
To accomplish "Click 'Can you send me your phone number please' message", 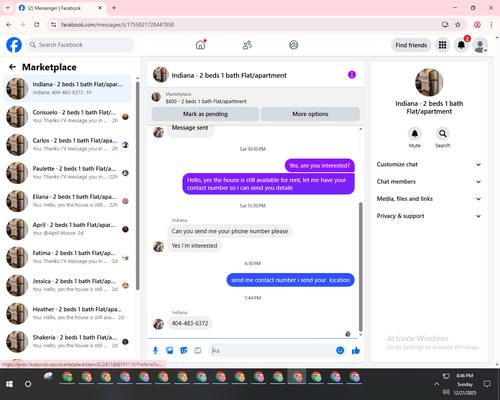I will point(230,231).
